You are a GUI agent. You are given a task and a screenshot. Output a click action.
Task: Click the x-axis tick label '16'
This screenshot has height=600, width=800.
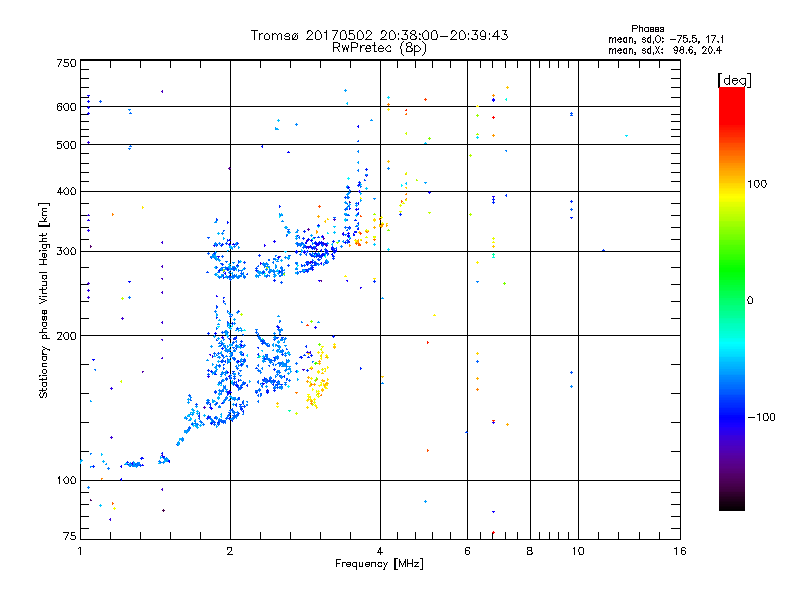click(680, 551)
